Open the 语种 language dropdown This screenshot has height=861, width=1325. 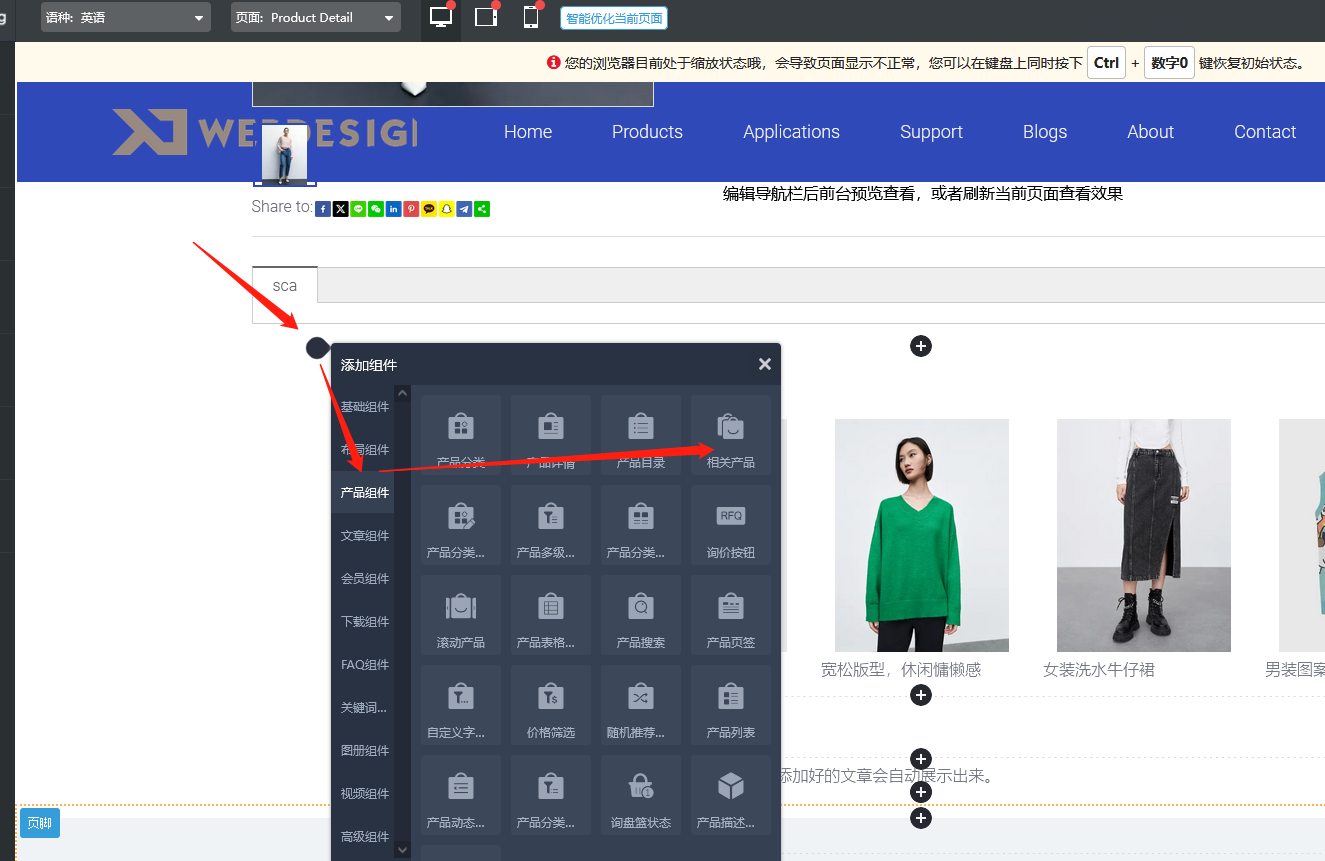125,17
